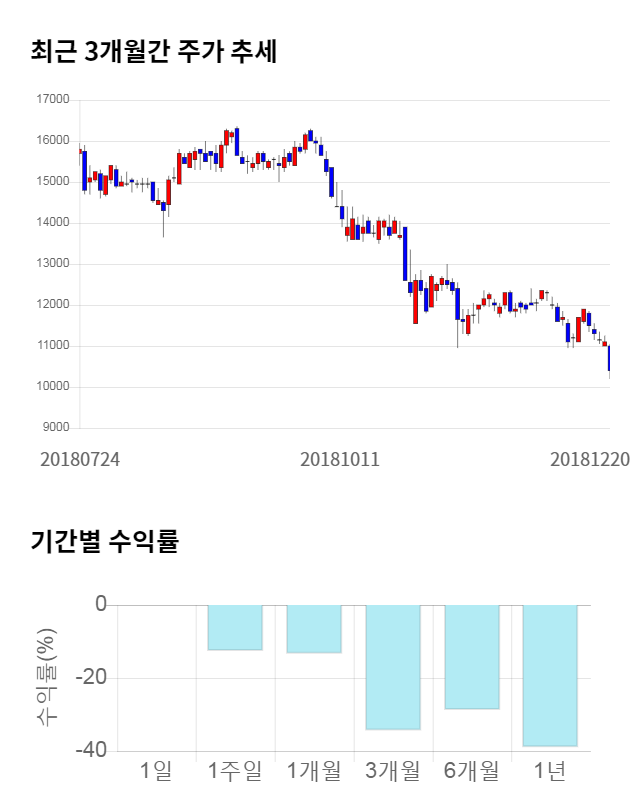
Task: Select the 1년 period label
Action: coord(550,771)
